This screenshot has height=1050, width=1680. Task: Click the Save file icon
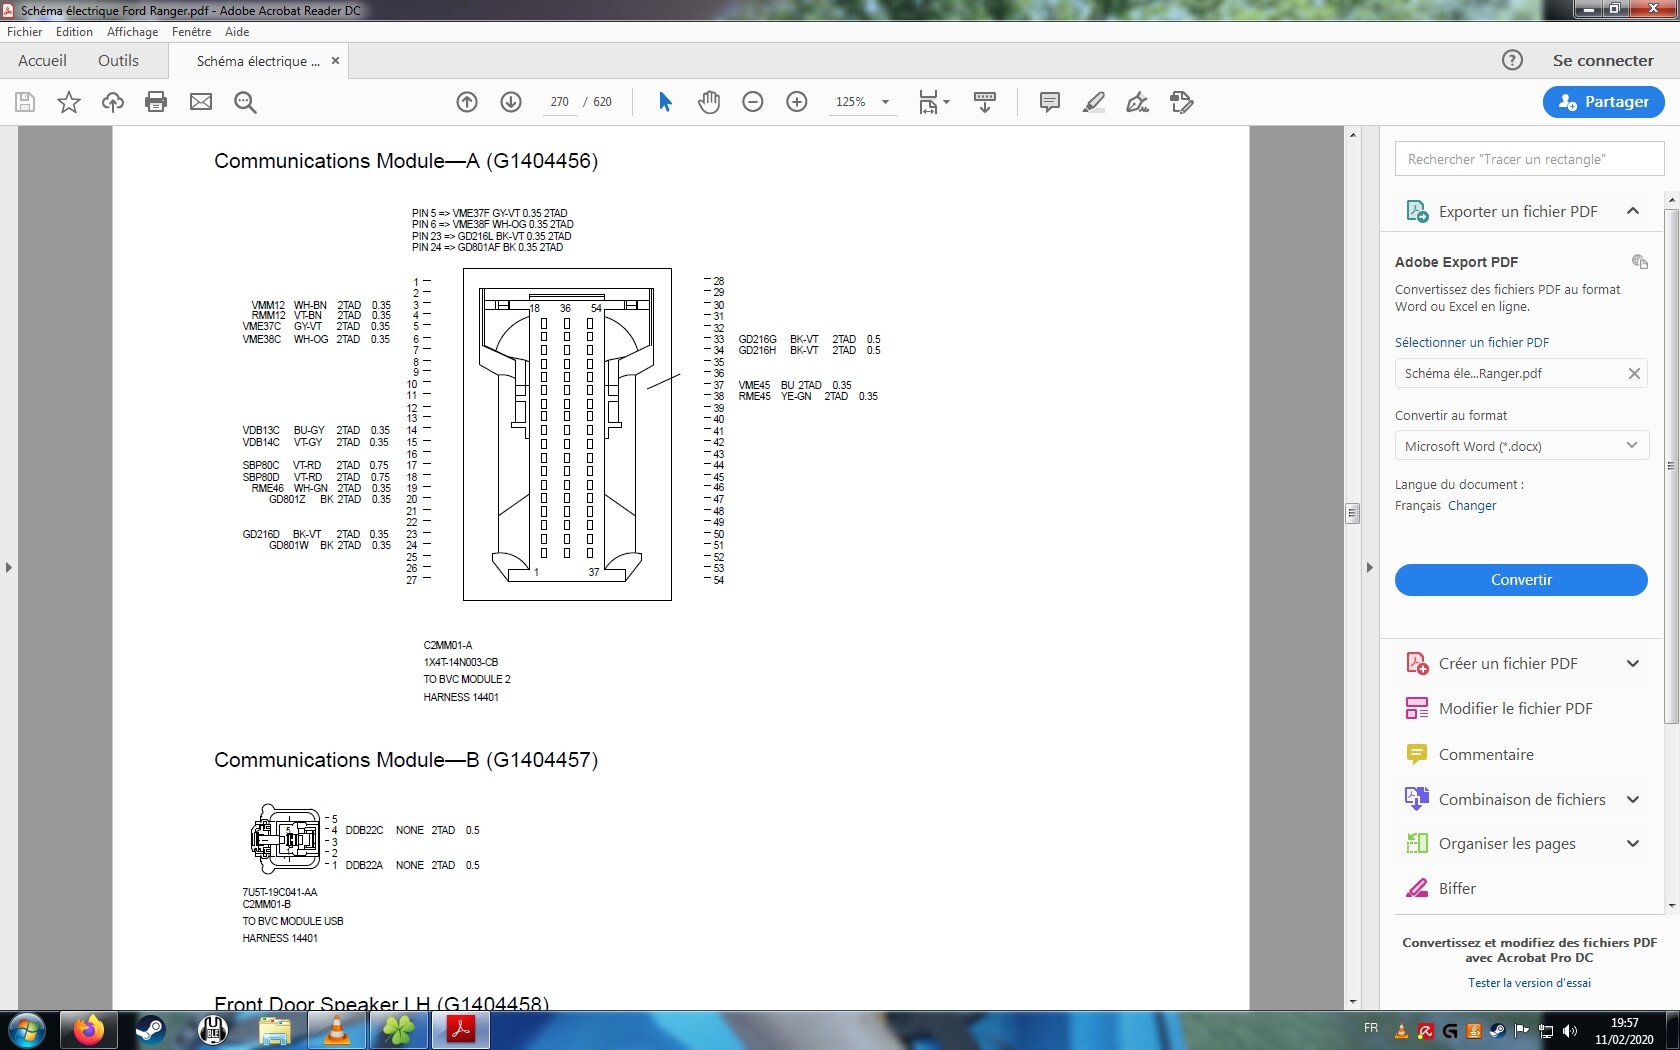(x=25, y=102)
